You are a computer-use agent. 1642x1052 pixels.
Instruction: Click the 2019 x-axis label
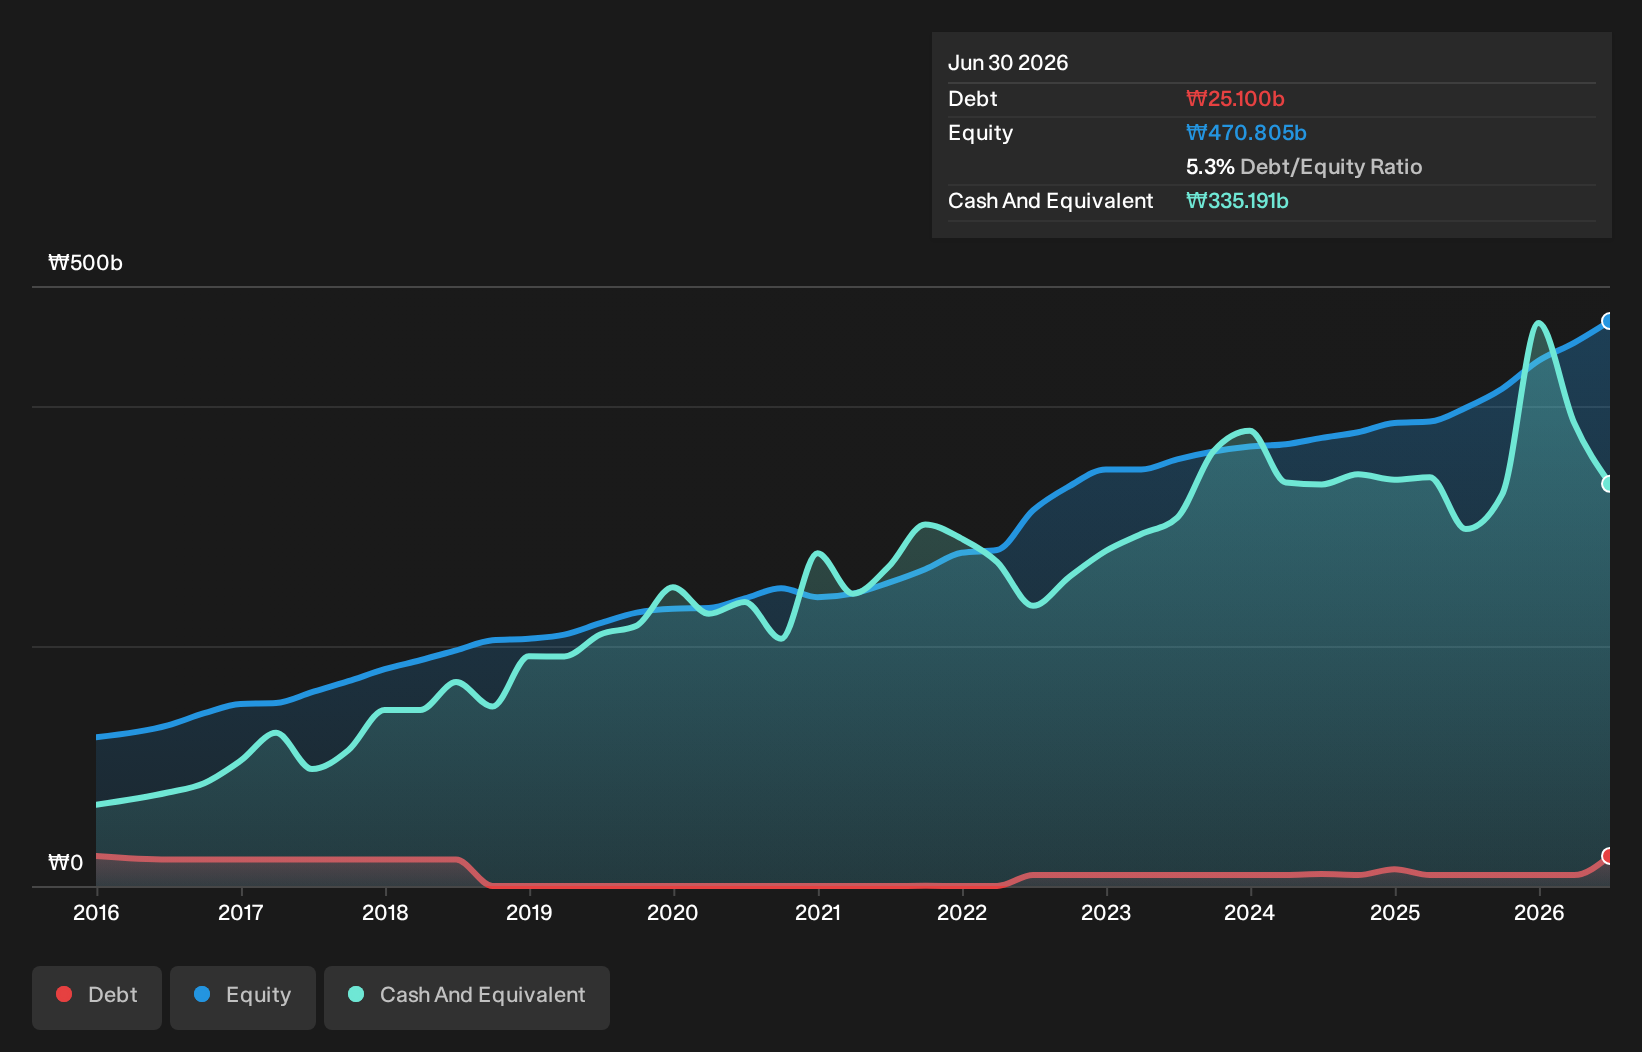[529, 913]
